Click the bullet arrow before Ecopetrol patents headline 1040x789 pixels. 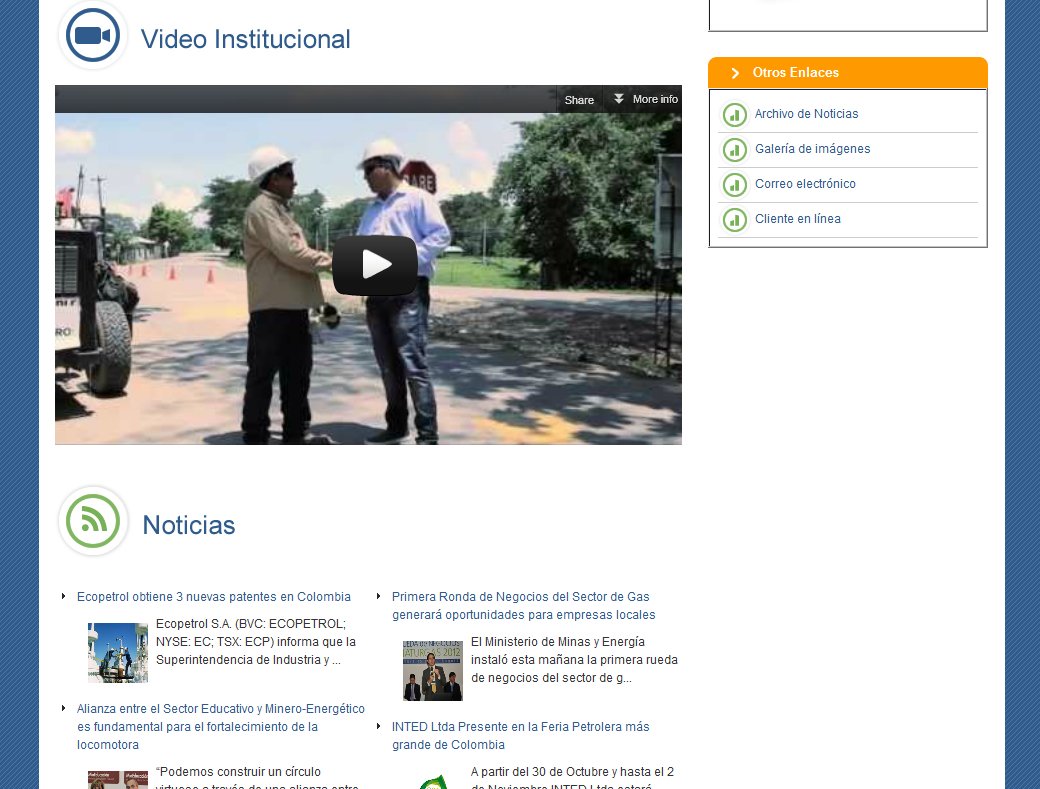coord(64,596)
